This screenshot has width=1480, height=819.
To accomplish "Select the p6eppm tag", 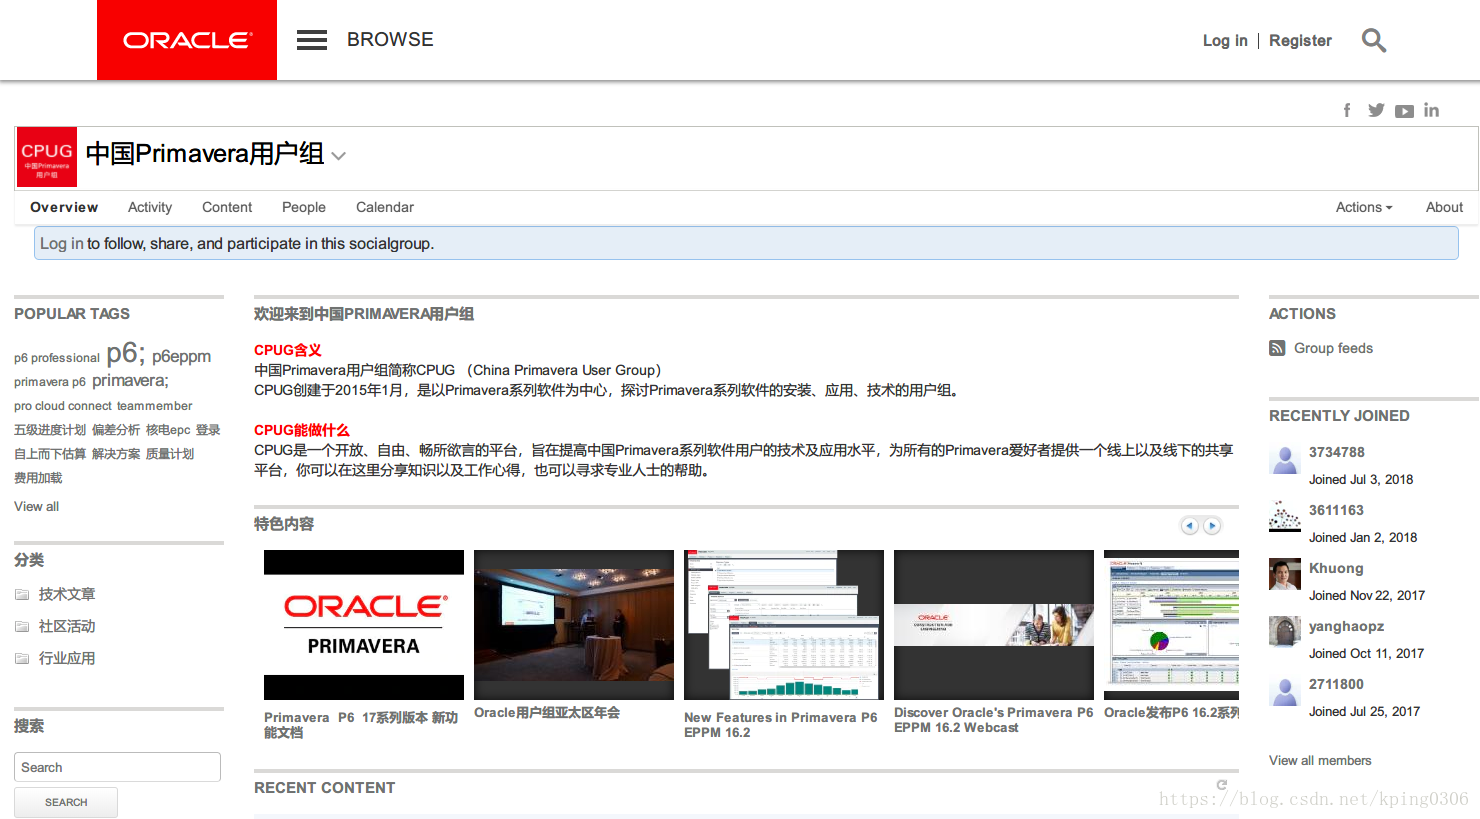I will (x=181, y=356).
